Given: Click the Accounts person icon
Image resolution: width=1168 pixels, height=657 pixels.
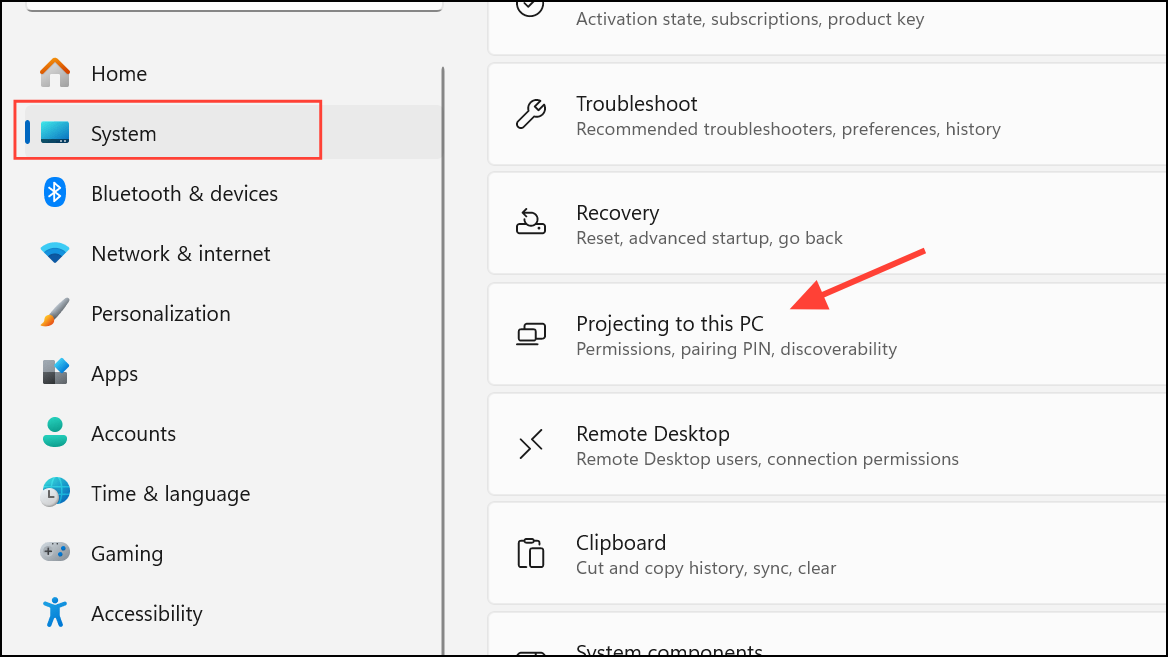Looking at the screenshot, I should (55, 433).
